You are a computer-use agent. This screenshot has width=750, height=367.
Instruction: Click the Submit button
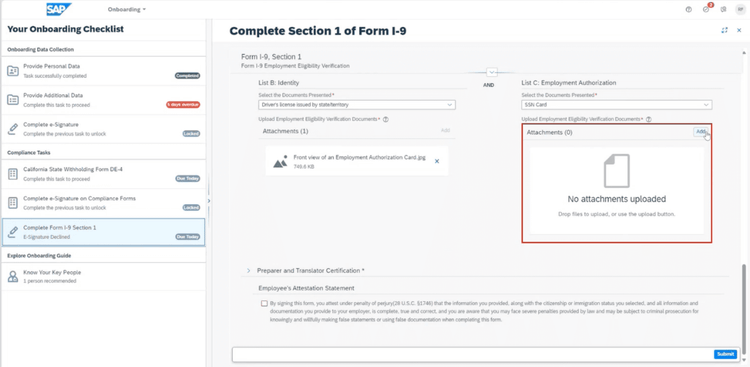(725, 354)
